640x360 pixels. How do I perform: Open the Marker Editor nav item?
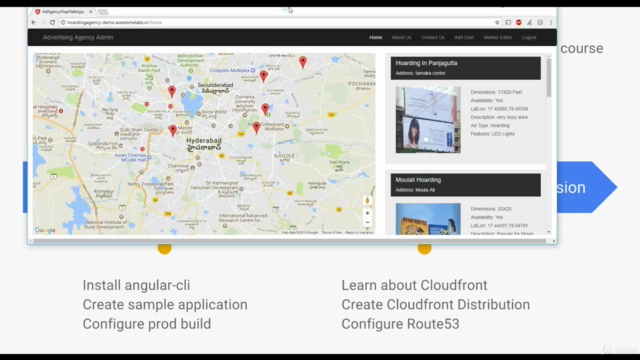[x=498, y=38]
